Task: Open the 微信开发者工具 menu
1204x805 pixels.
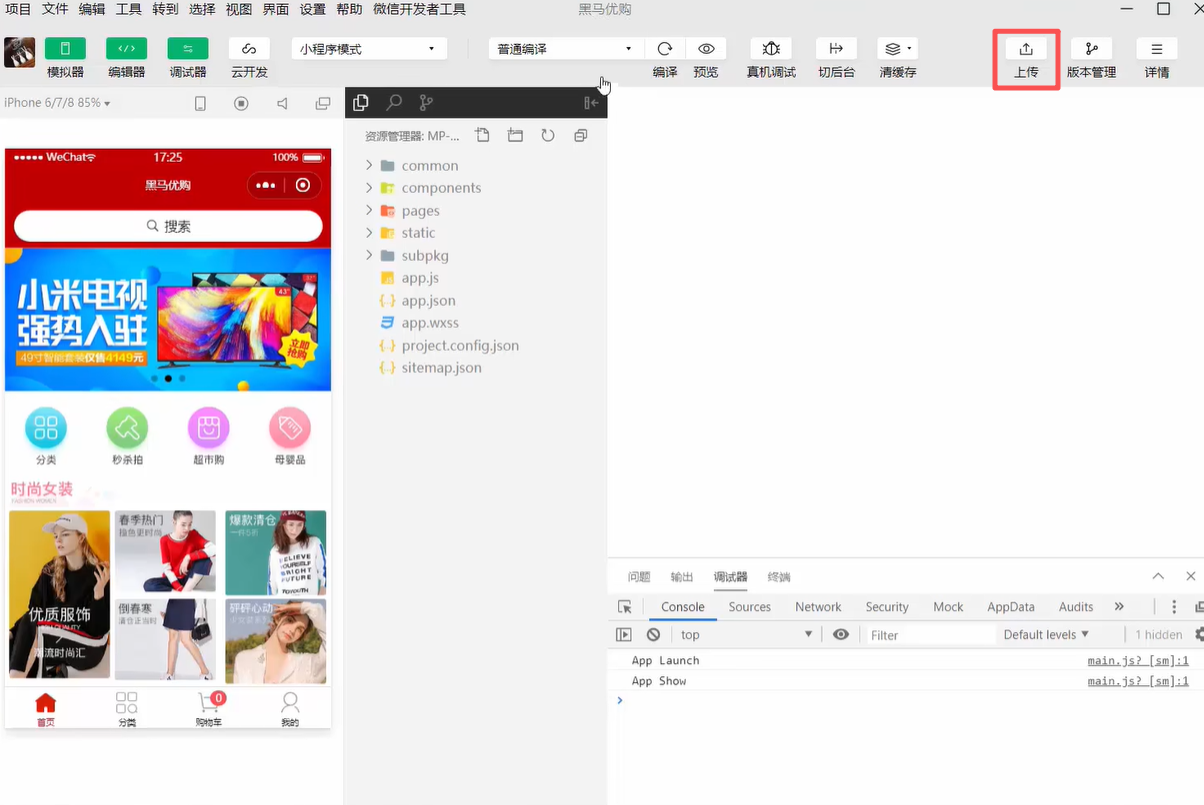Action: (419, 9)
